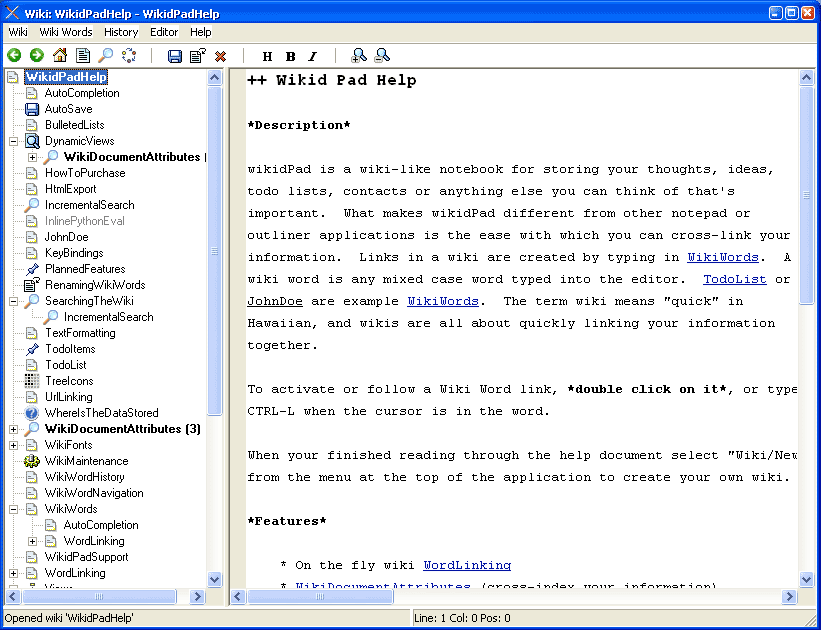Viewport: 821px width, 630px height.
Task: Click the green Back arrow toolbar icon
Action: (14, 56)
